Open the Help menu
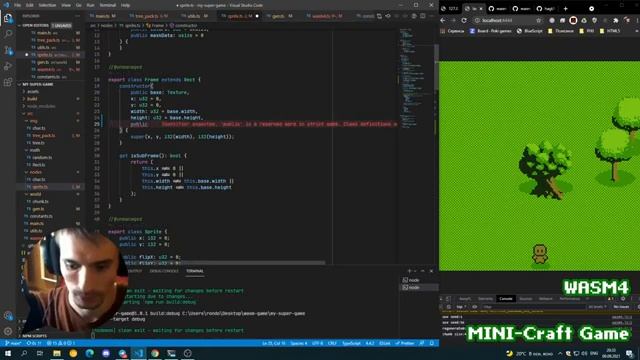 tap(125, 5)
